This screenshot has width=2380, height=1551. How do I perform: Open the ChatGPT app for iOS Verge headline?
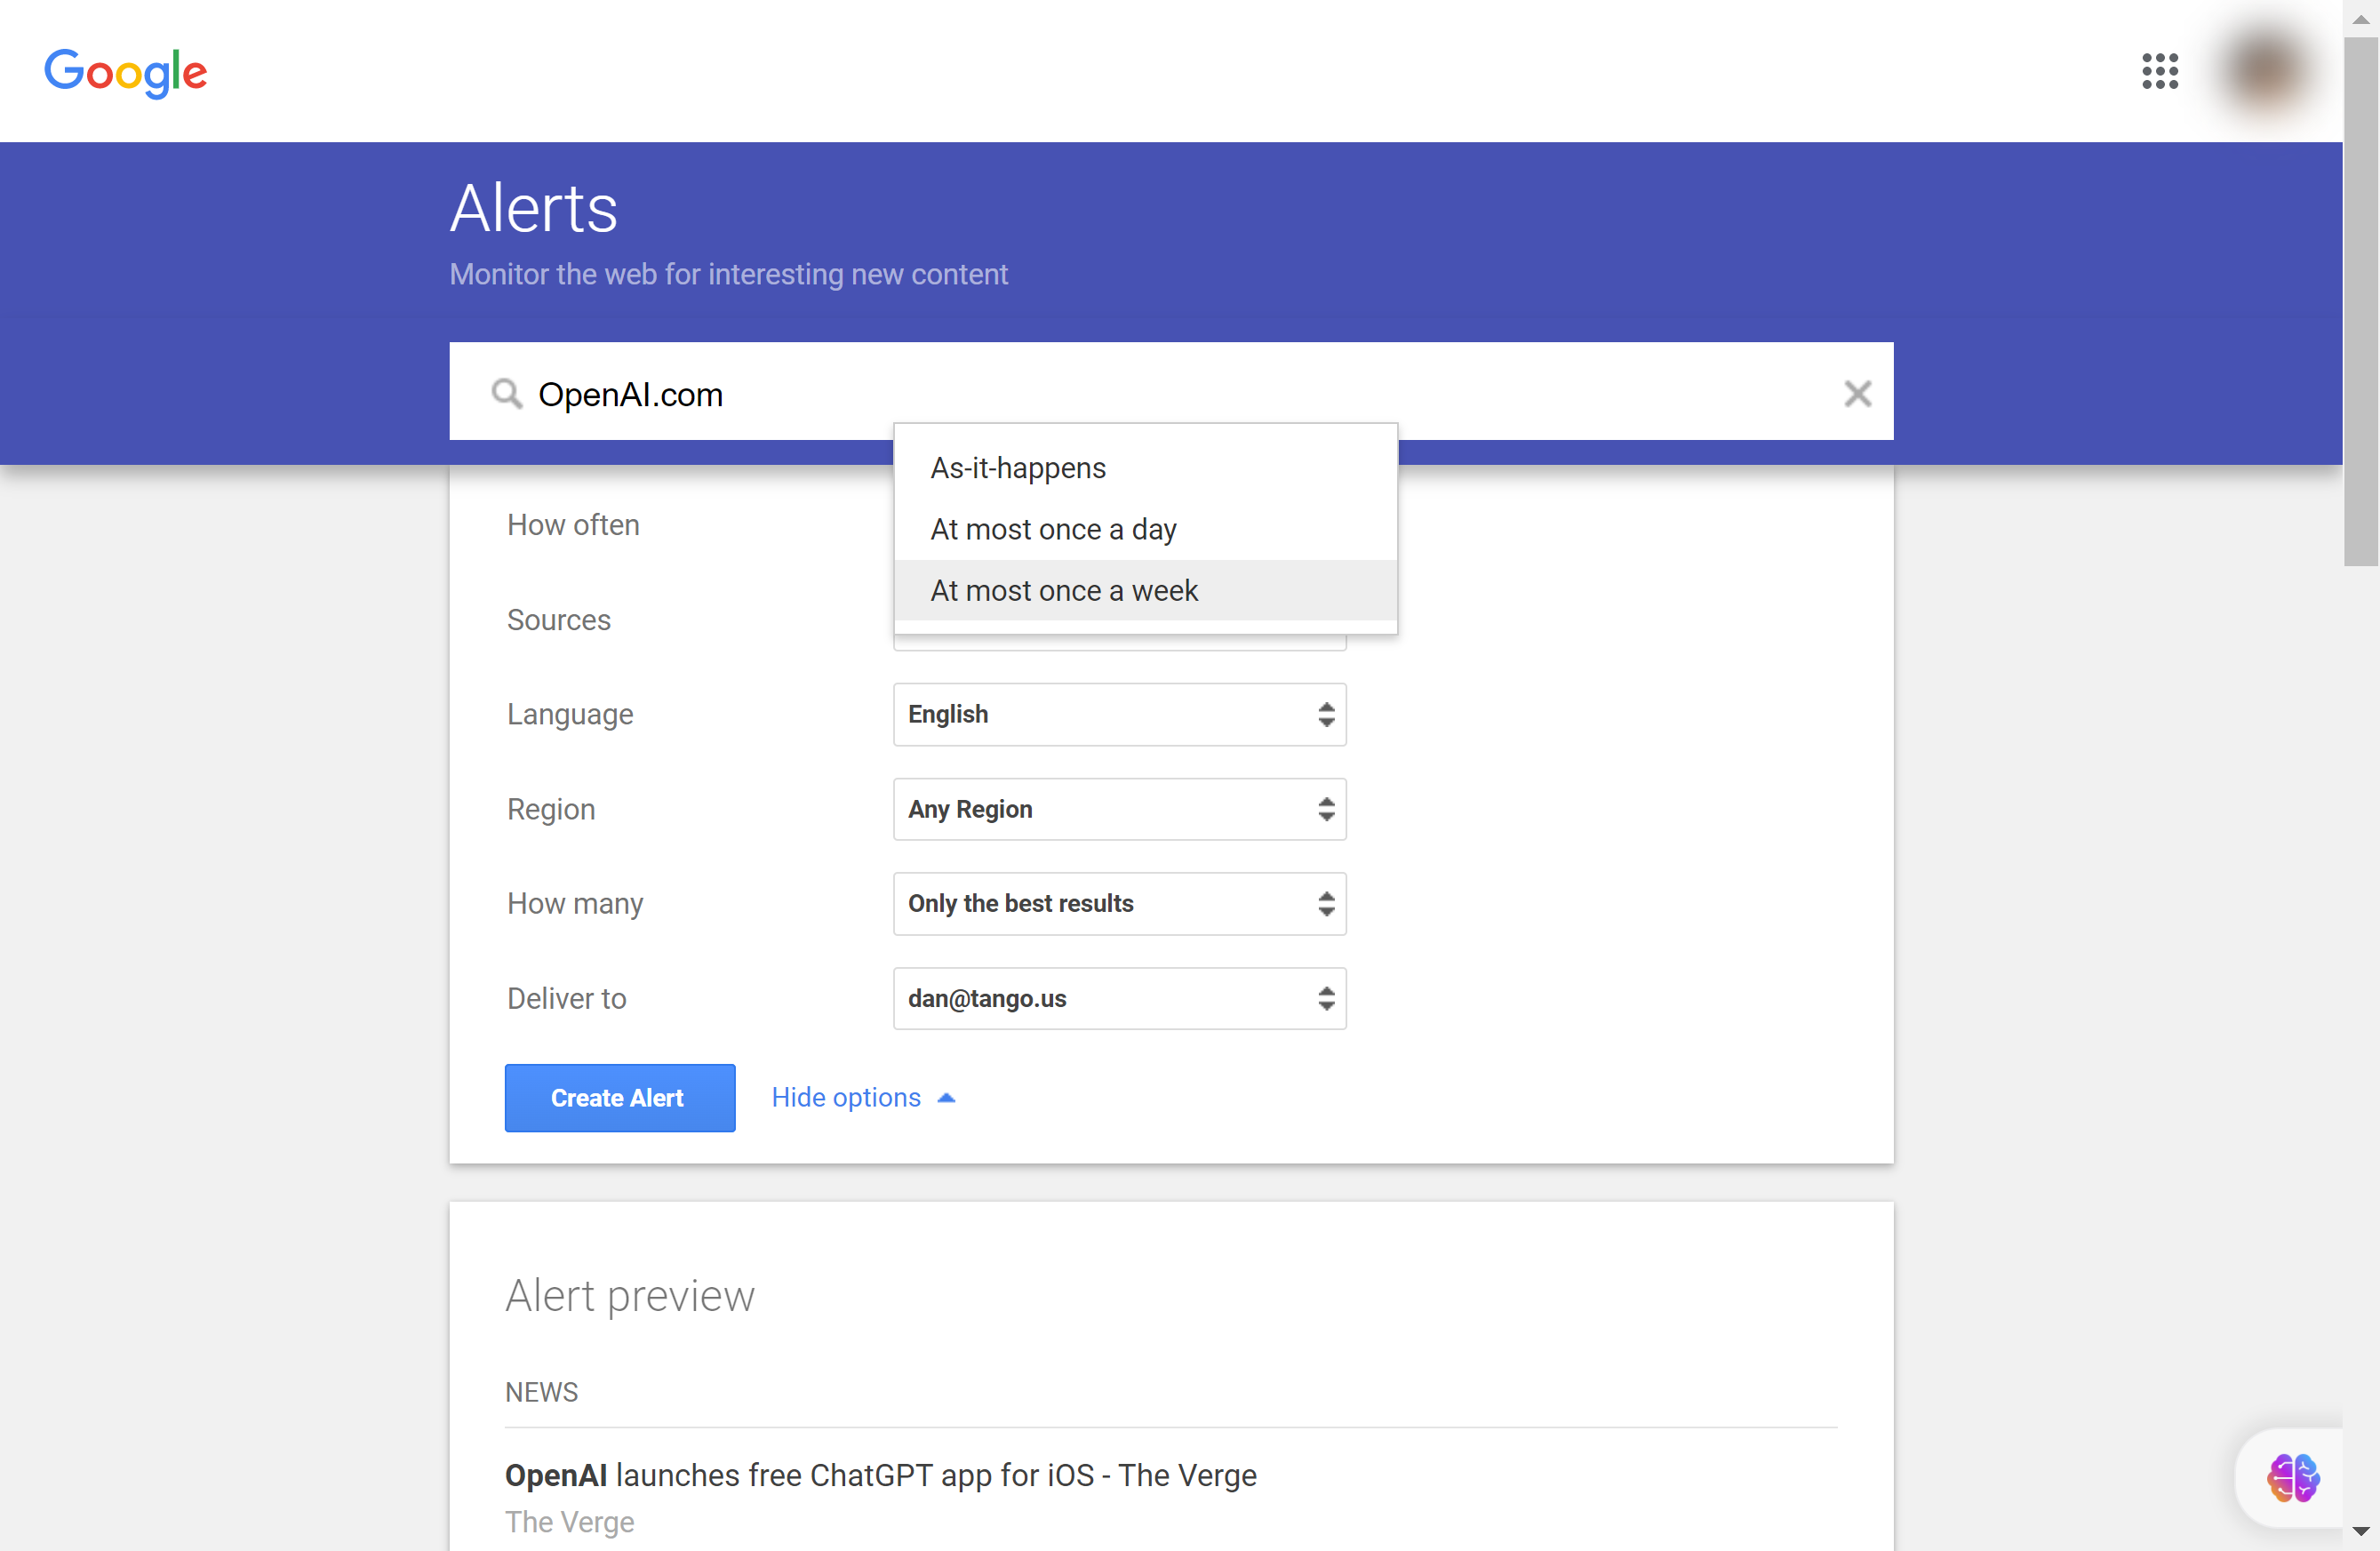(x=880, y=1475)
